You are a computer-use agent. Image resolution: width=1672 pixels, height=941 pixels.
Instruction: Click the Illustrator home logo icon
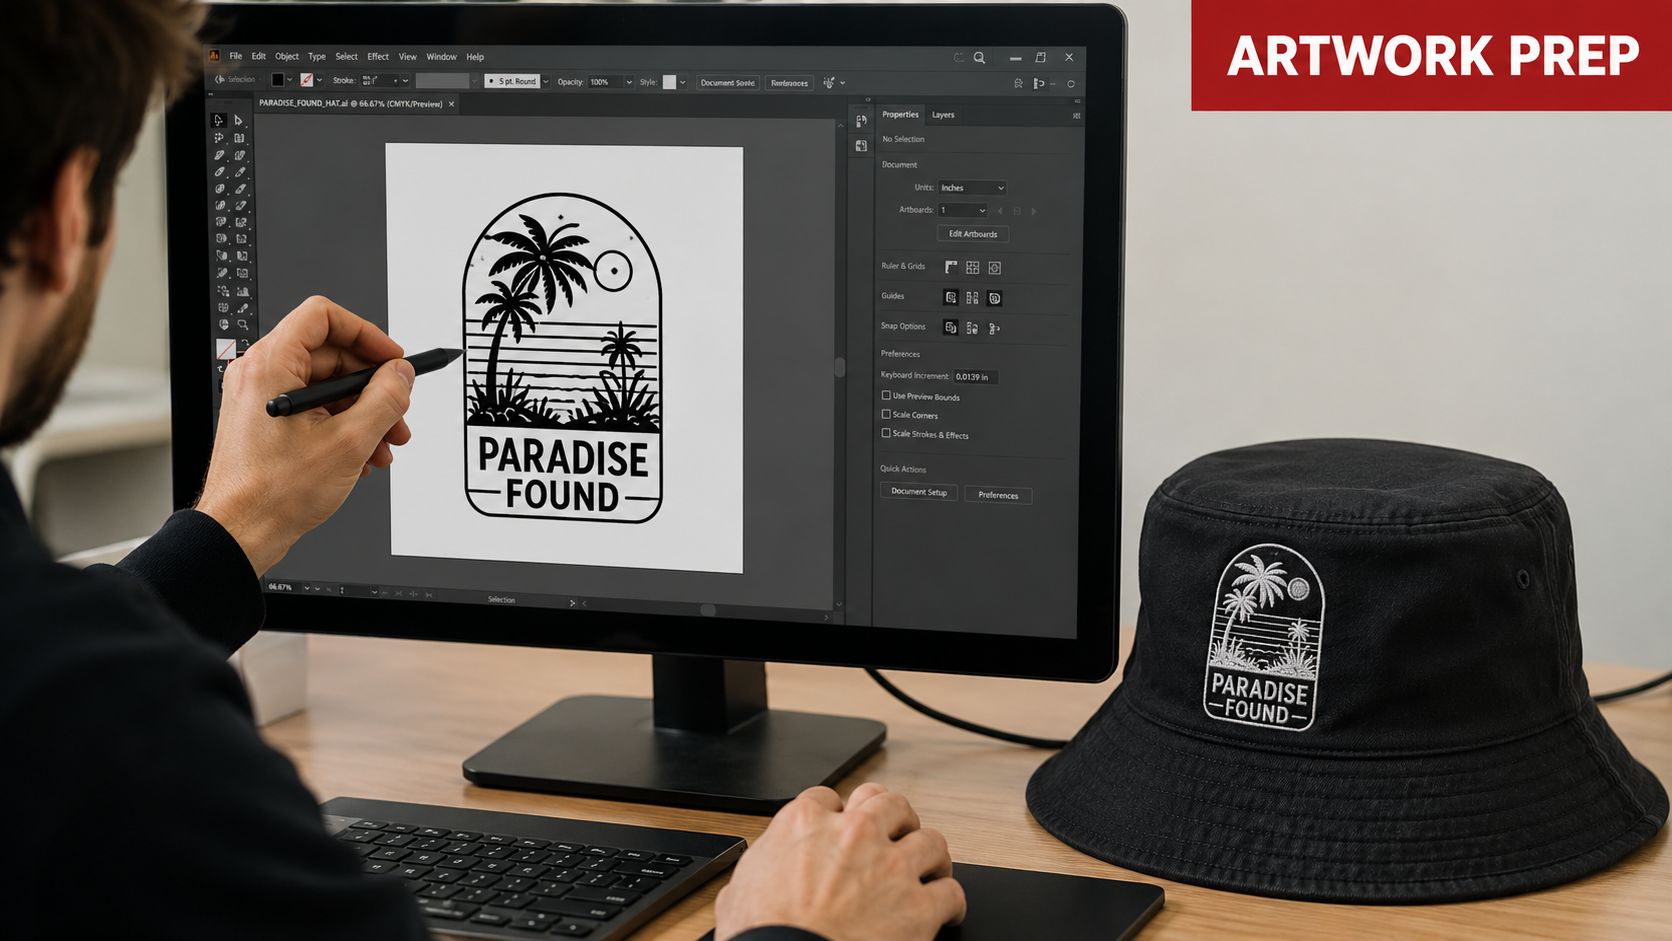point(214,56)
